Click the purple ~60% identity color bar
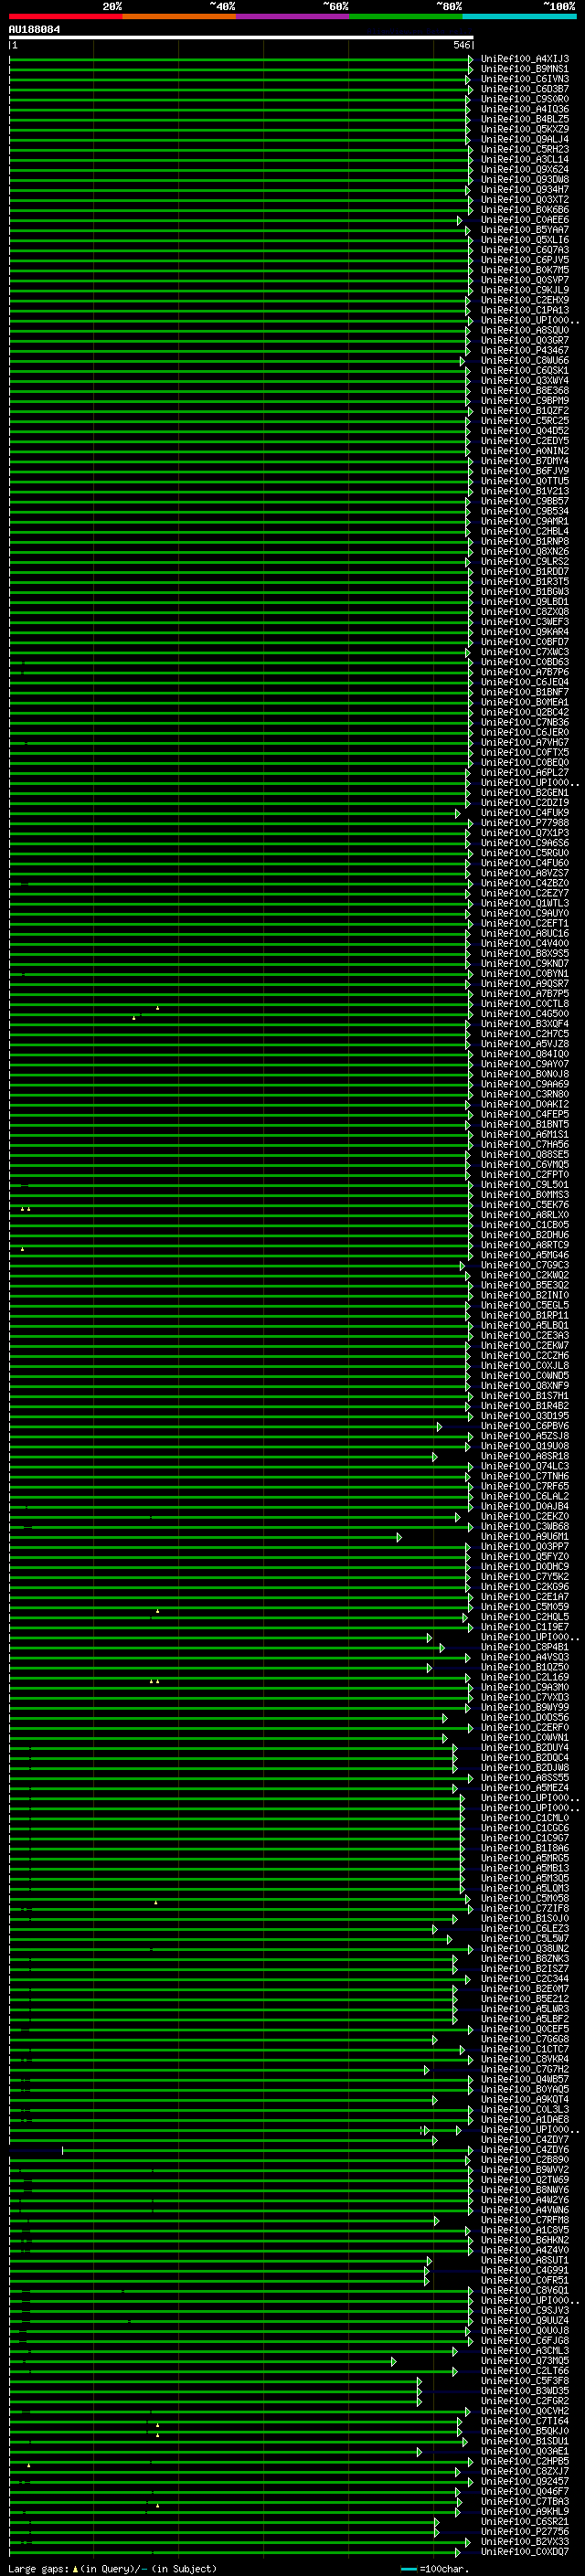The height and width of the screenshot is (2576, 585). [x=293, y=16]
